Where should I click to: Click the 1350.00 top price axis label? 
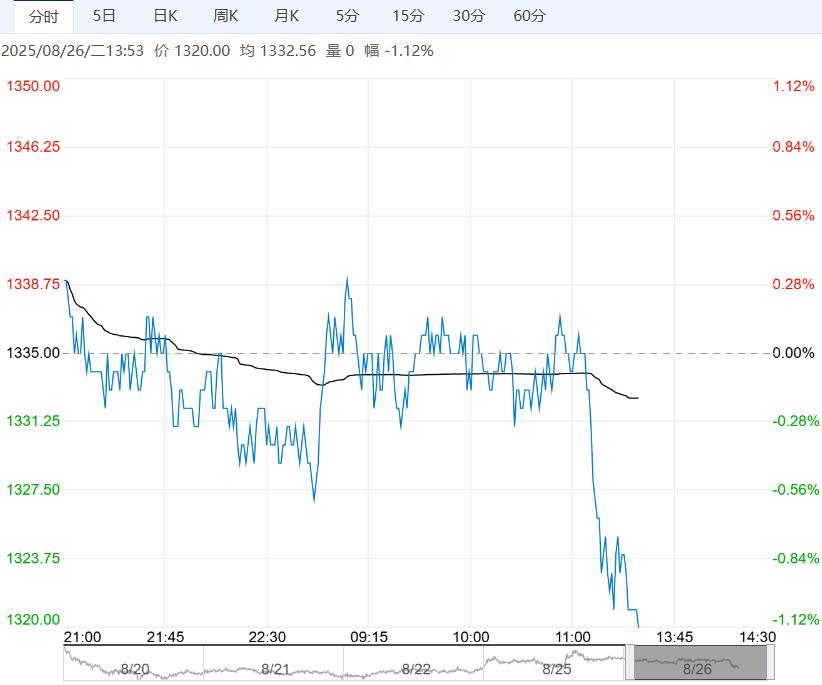click(x=33, y=86)
